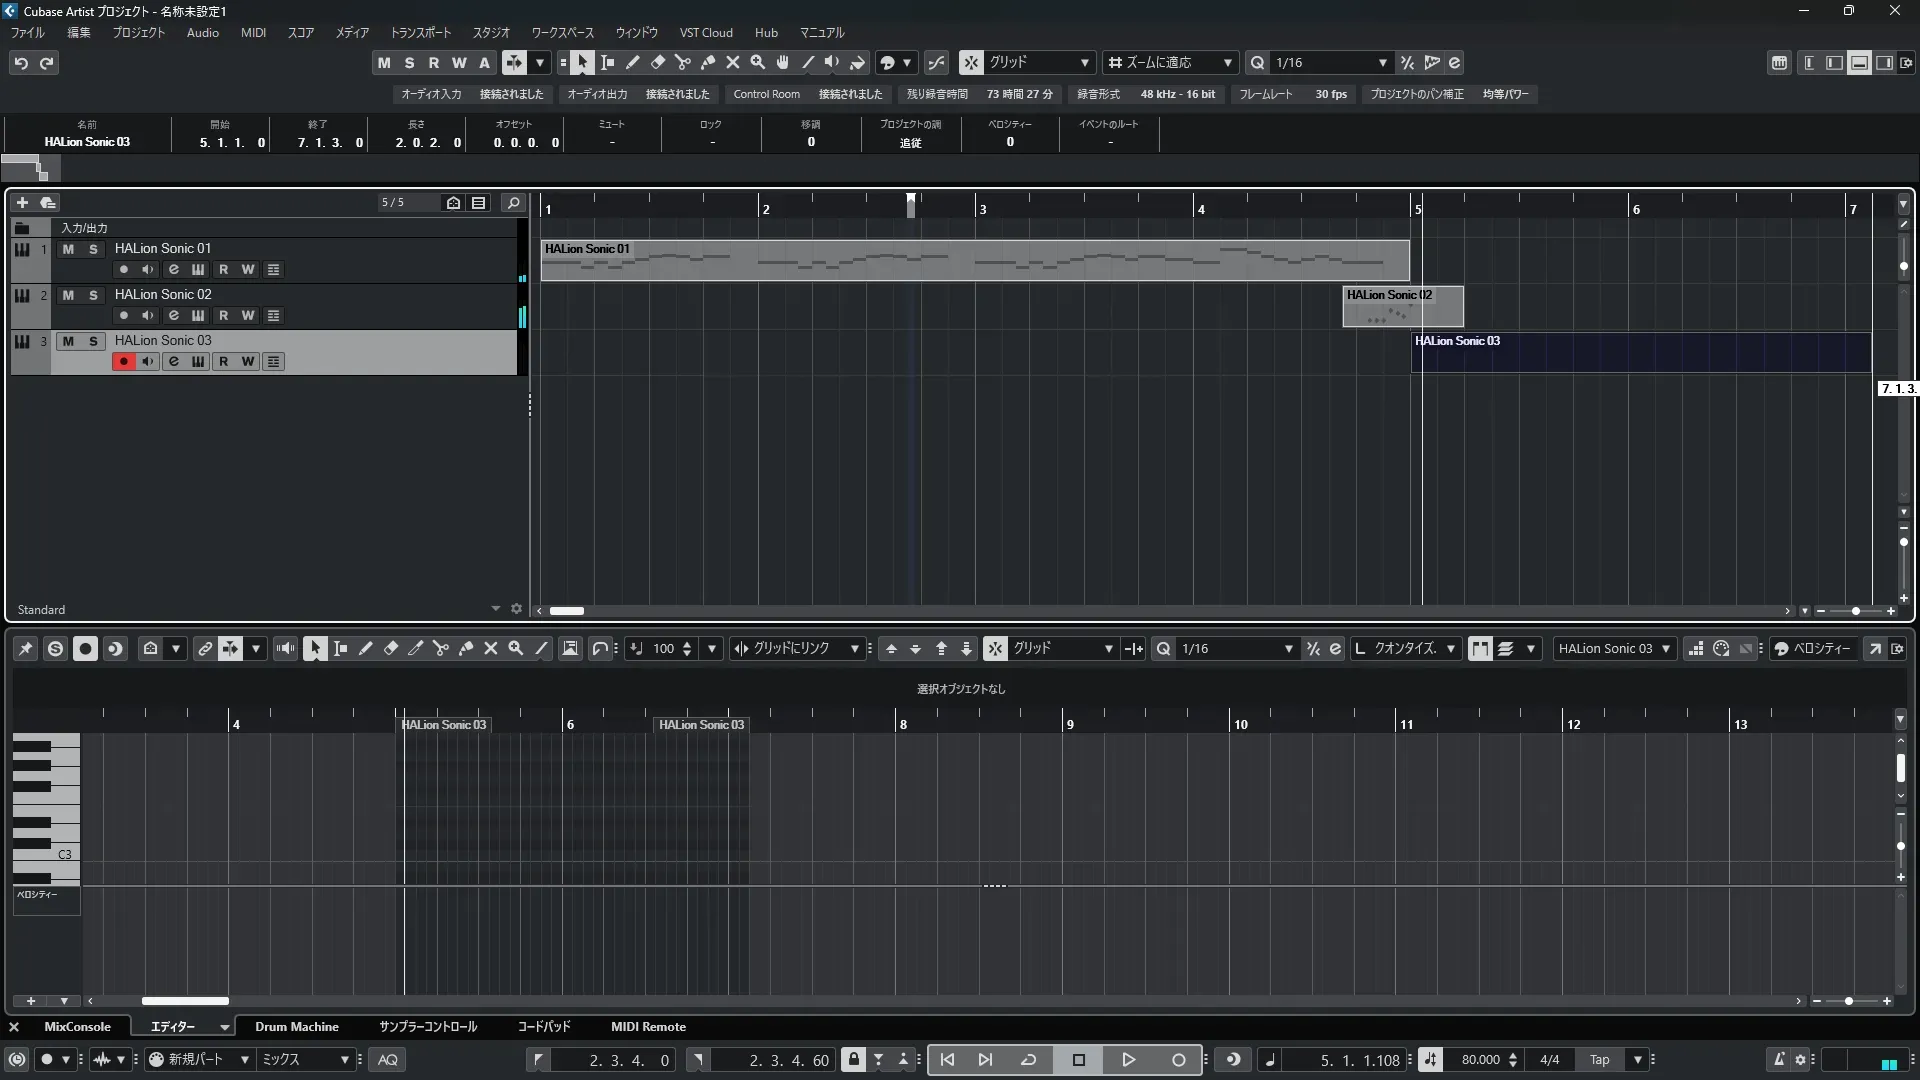Select the Glue tool in the top toolbar
Image resolution: width=1920 pixels, height=1080 pixels.
pos(708,63)
